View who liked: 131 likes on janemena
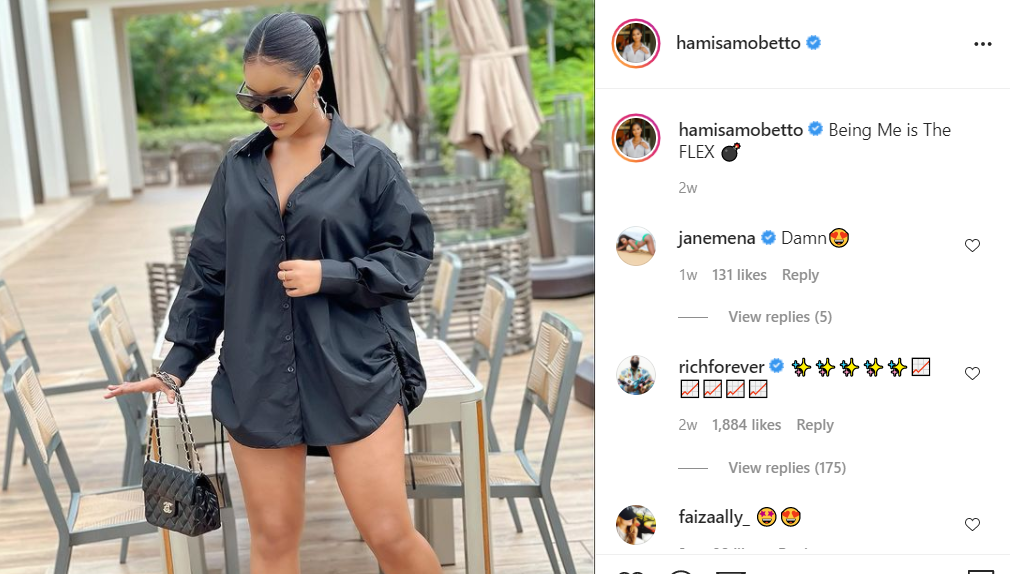1010x574 pixels. [739, 275]
